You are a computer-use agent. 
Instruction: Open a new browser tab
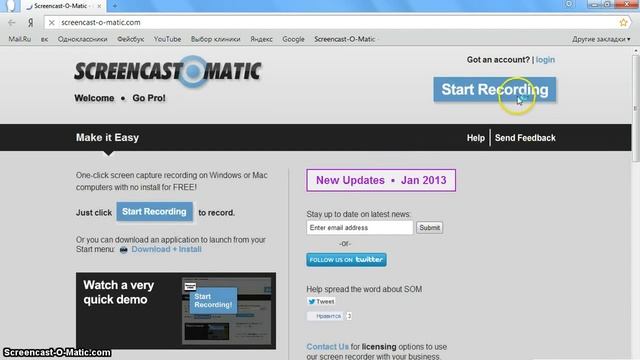pos(115,6)
